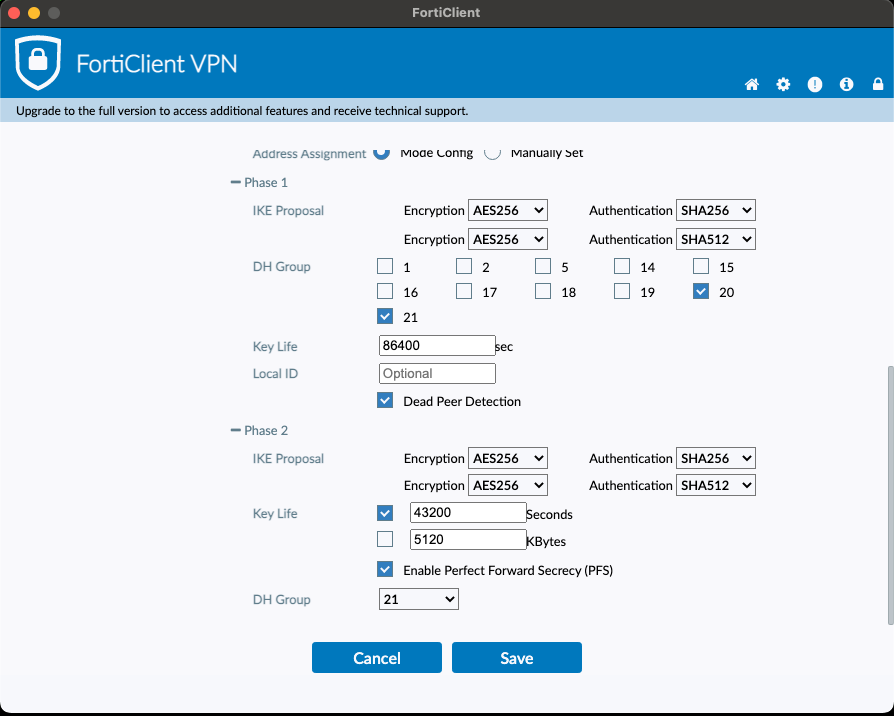894x716 pixels.
Task: Disable Dead Peer Detection checkbox
Action: click(x=385, y=400)
